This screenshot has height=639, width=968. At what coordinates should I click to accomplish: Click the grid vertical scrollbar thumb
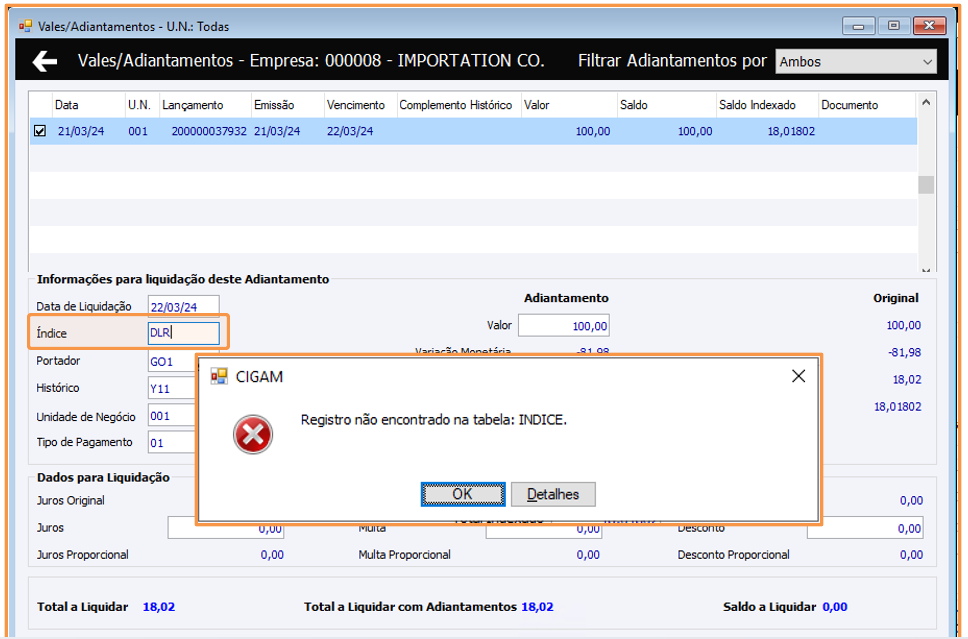point(925,185)
